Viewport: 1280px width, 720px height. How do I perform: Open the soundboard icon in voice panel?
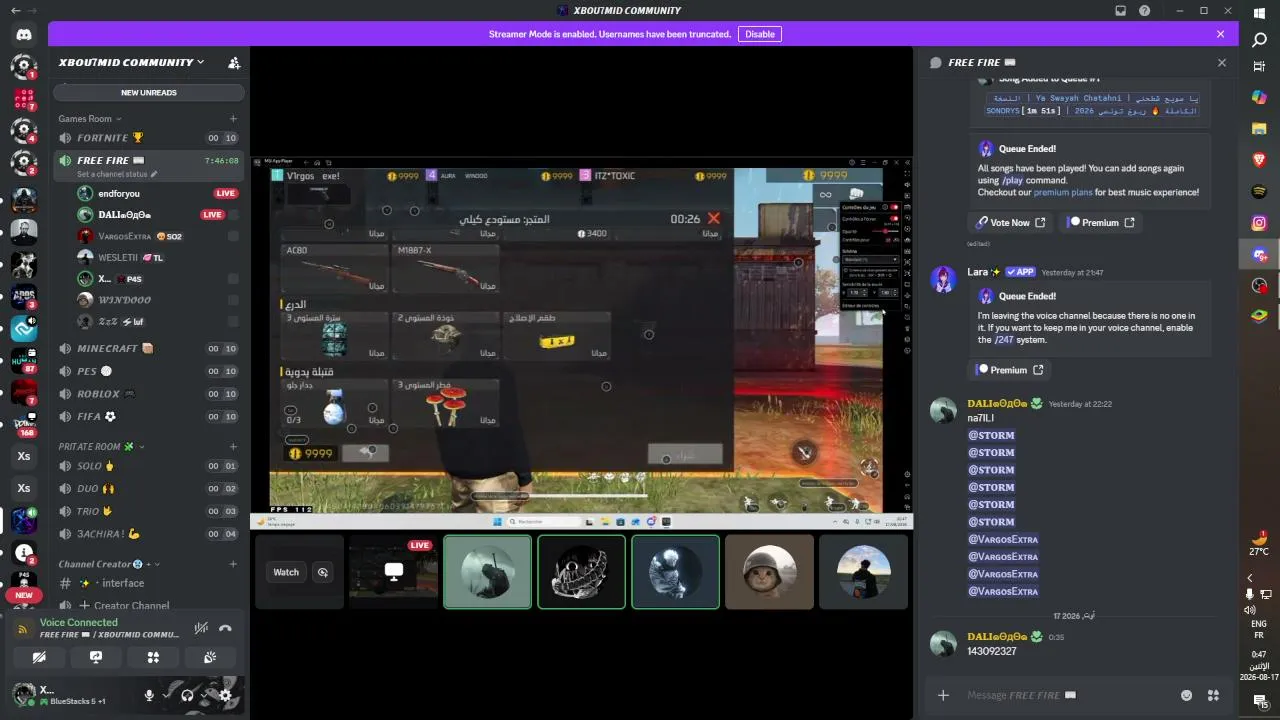click(x=210, y=657)
